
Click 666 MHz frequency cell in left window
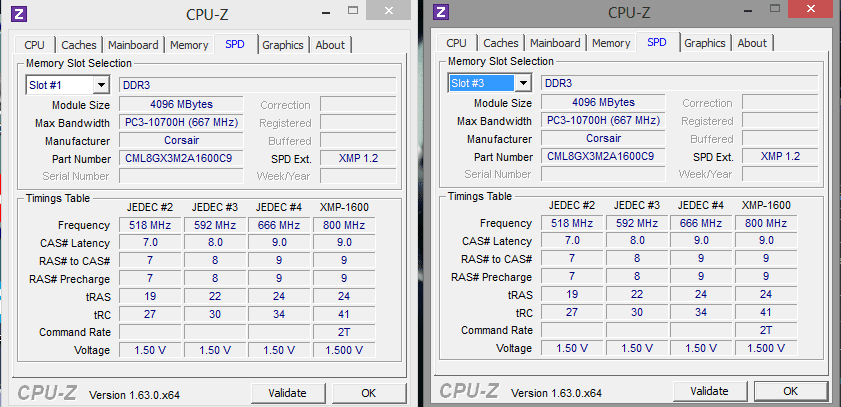tap(279, 225)
